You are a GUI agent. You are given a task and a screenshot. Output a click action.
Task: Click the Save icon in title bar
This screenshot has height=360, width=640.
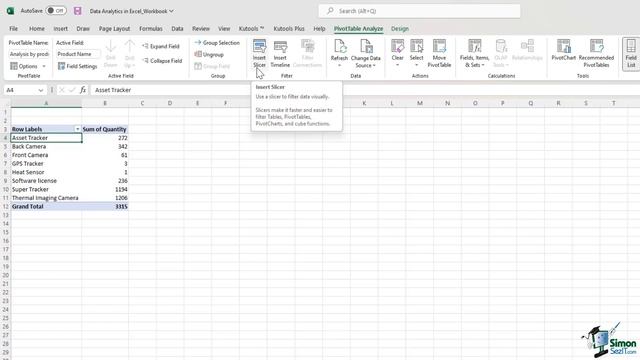[x=78, y=11]
